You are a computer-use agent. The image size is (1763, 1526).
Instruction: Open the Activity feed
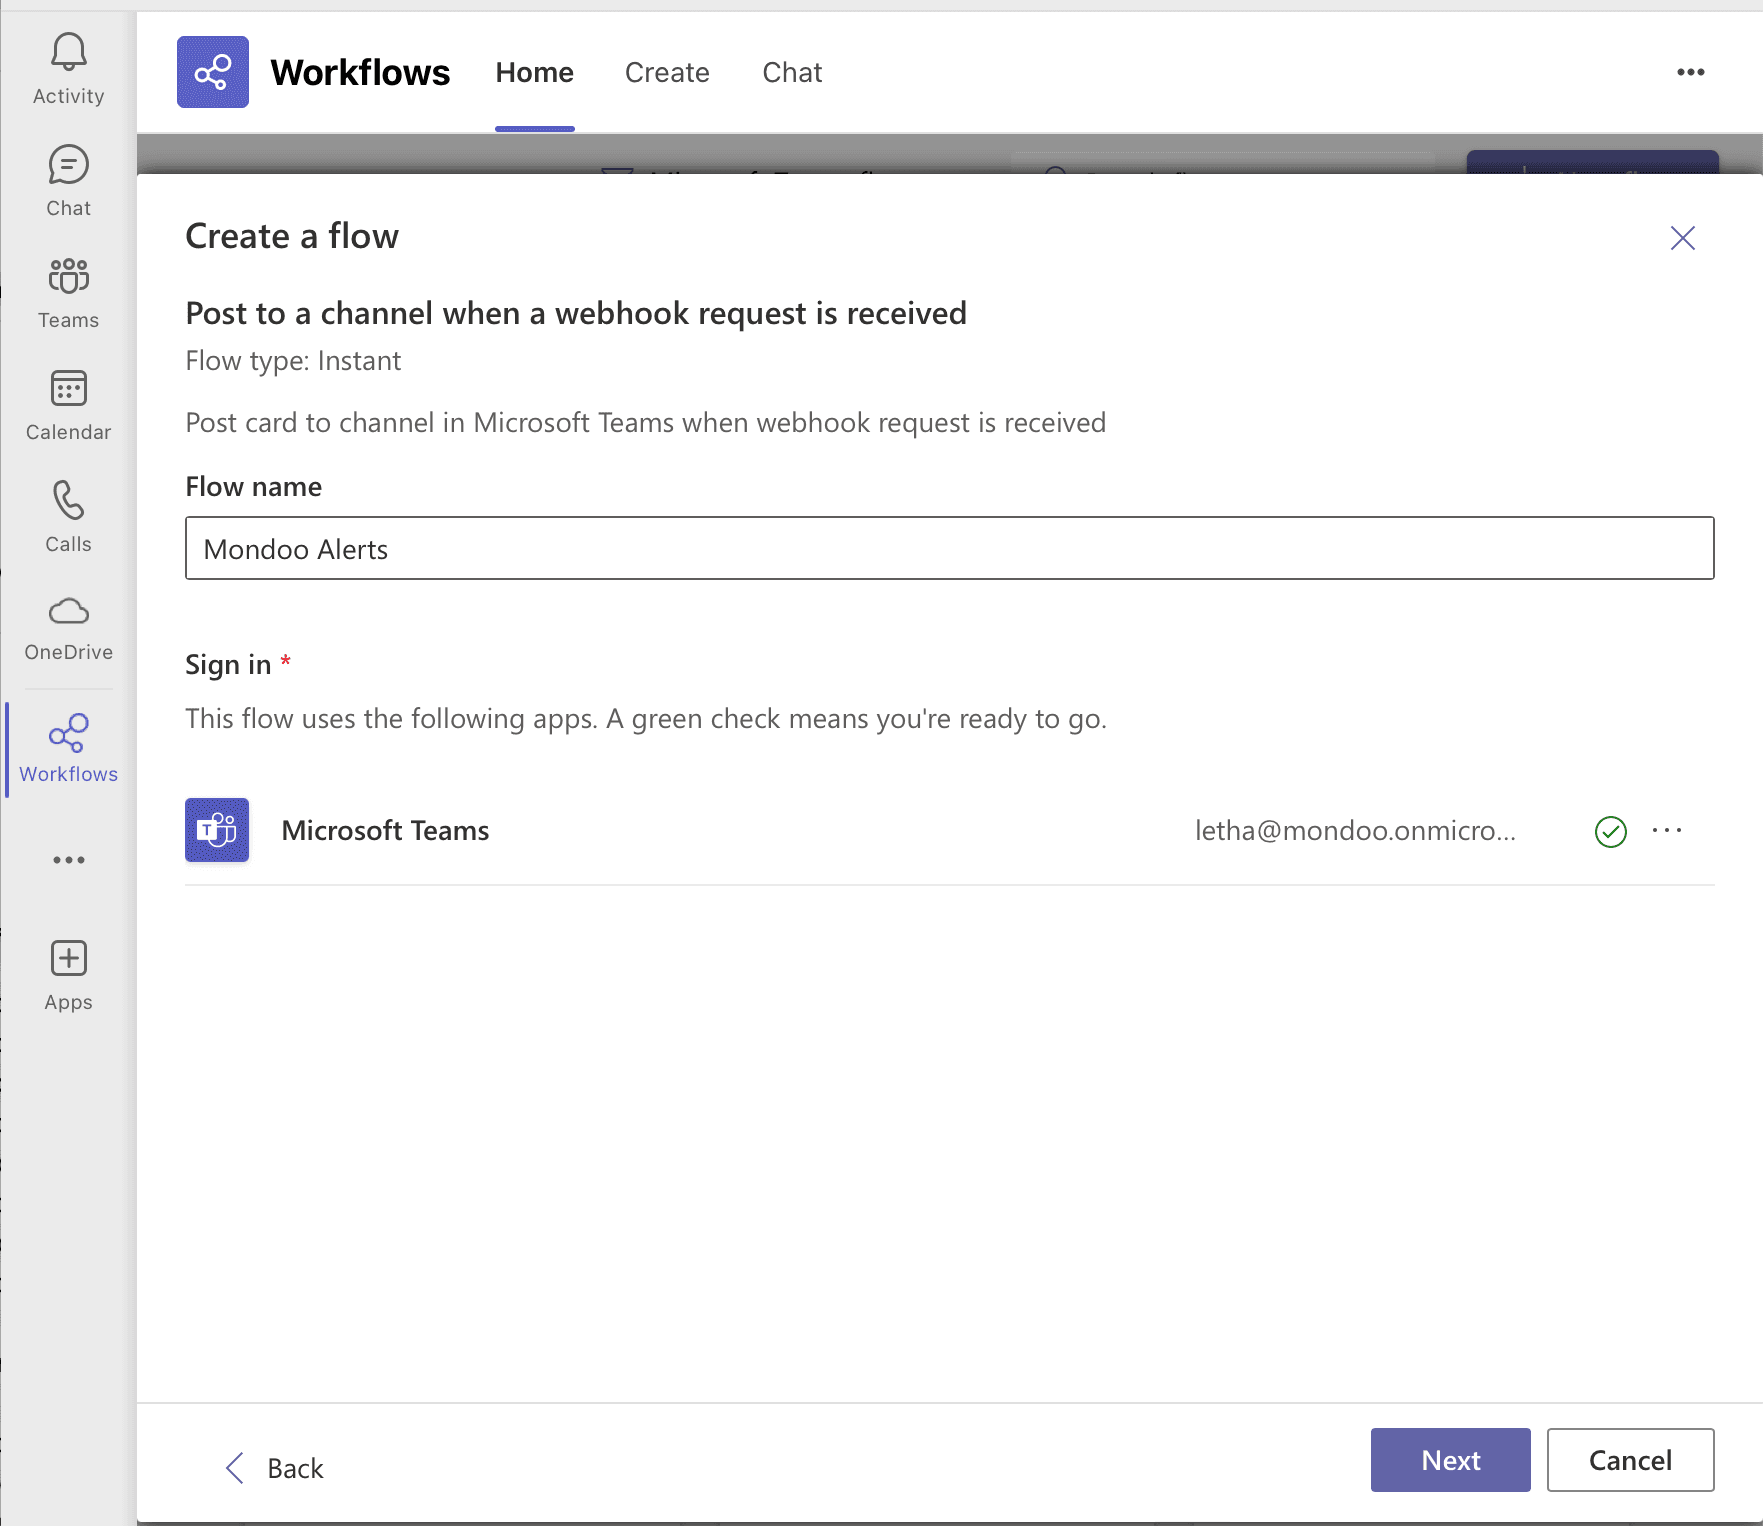(x=67, y=68)
